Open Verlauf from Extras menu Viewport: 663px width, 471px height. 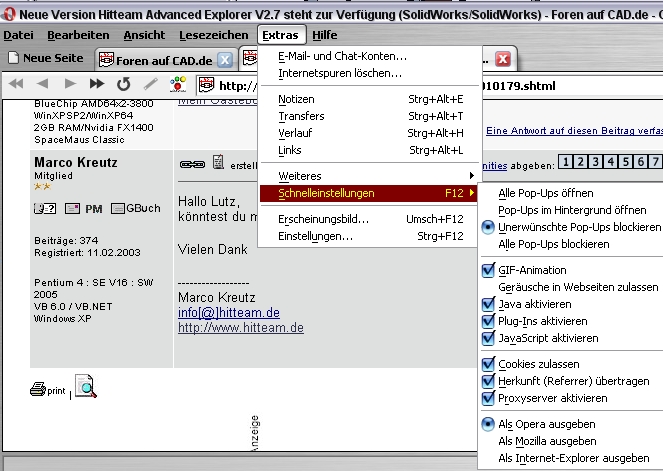[x=368, y=133]
